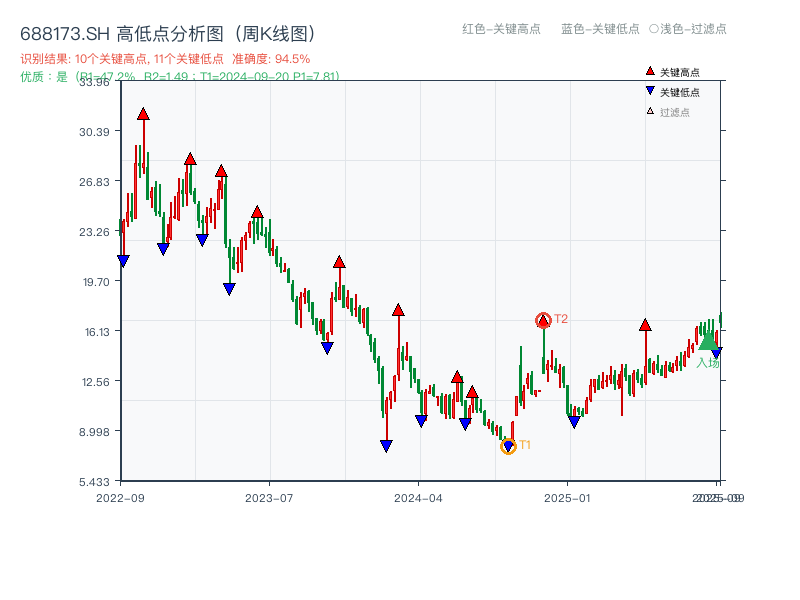Select the green 入场 entry triangle
This screenshot has width=800, height=600.
tap(707, 344)
